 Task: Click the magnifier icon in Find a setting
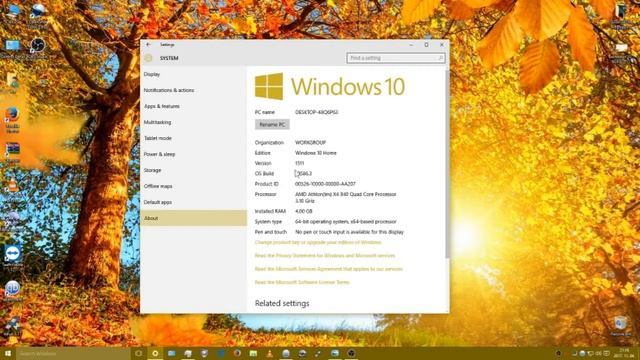point(440,58)
